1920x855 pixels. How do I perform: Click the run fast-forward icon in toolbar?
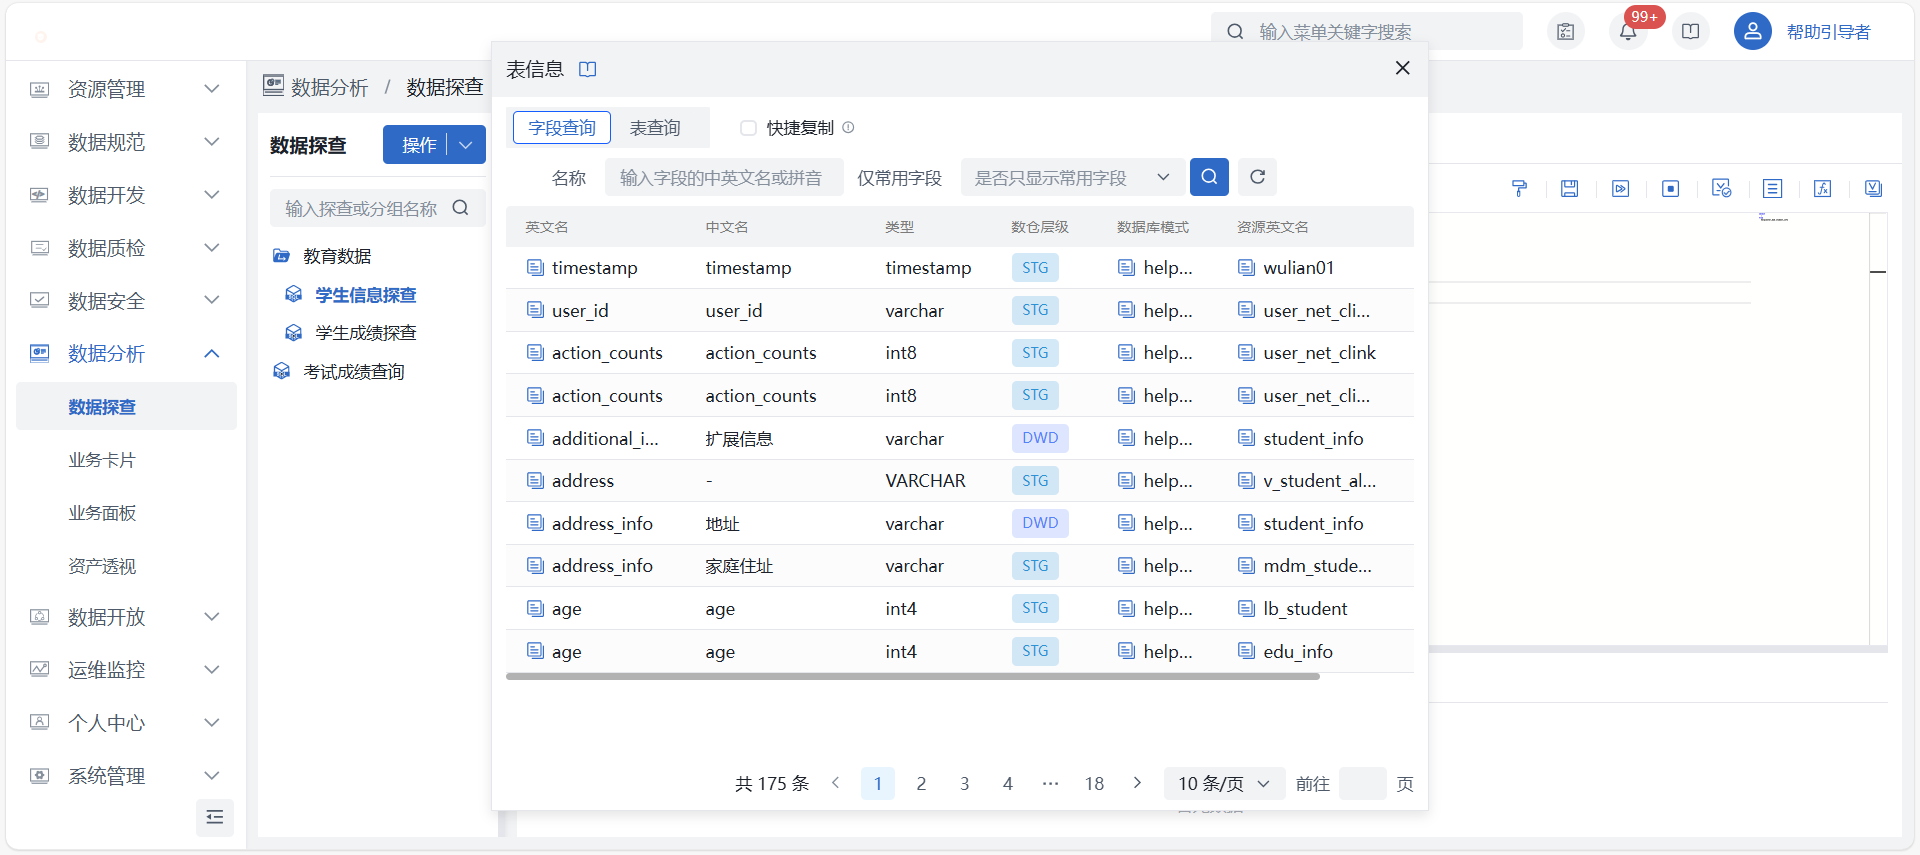(x=1620, y=189)
